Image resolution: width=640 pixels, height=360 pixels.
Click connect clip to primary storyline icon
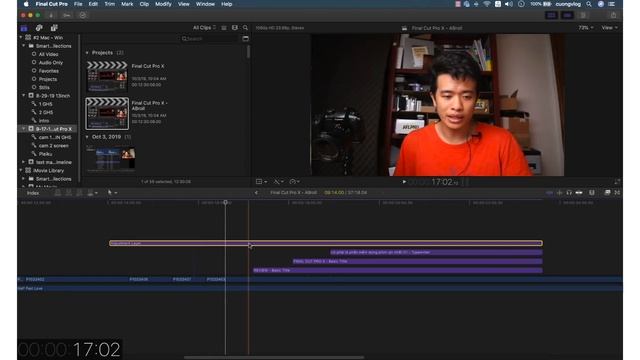tap(58, 193)
